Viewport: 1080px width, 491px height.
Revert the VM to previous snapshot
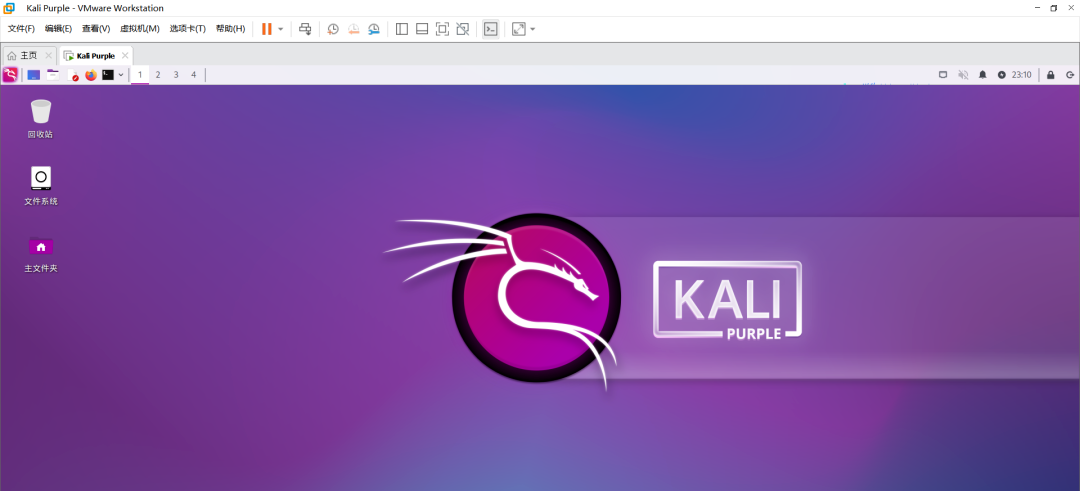click(x=353, y=29)
